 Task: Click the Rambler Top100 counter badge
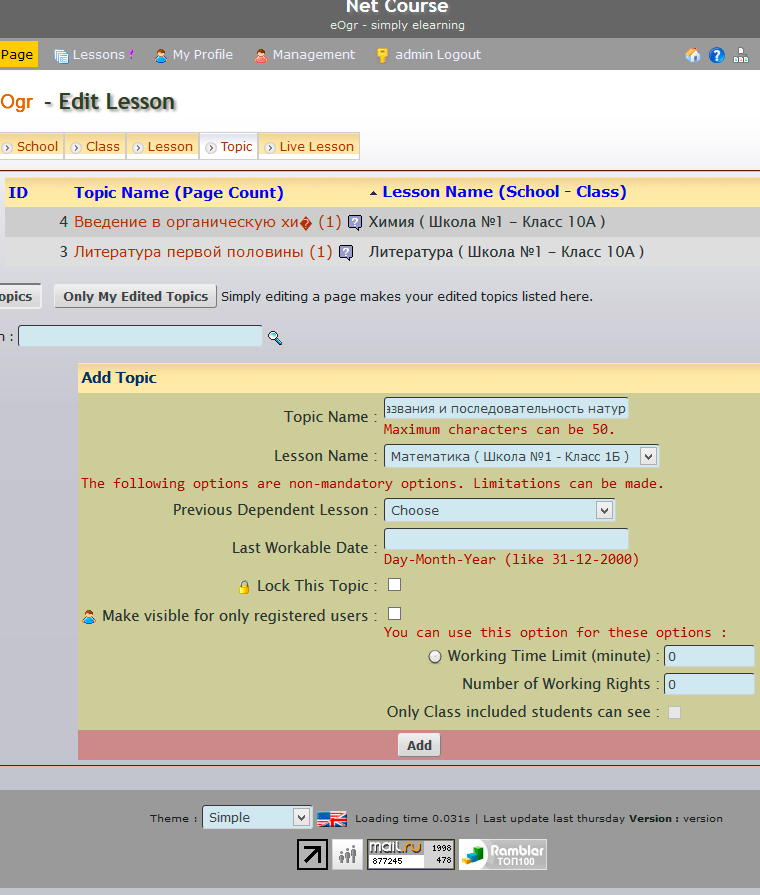[503, 854]
